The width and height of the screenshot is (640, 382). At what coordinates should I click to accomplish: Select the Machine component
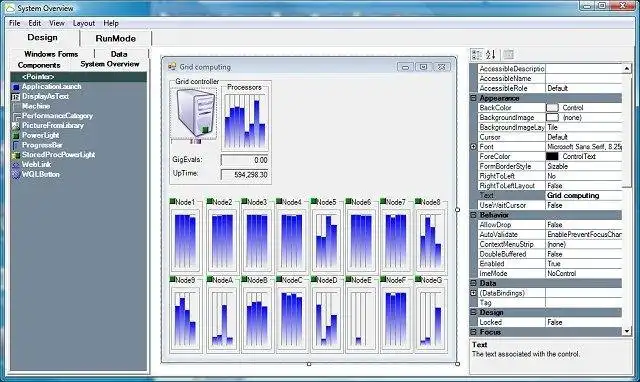(36, 106)
